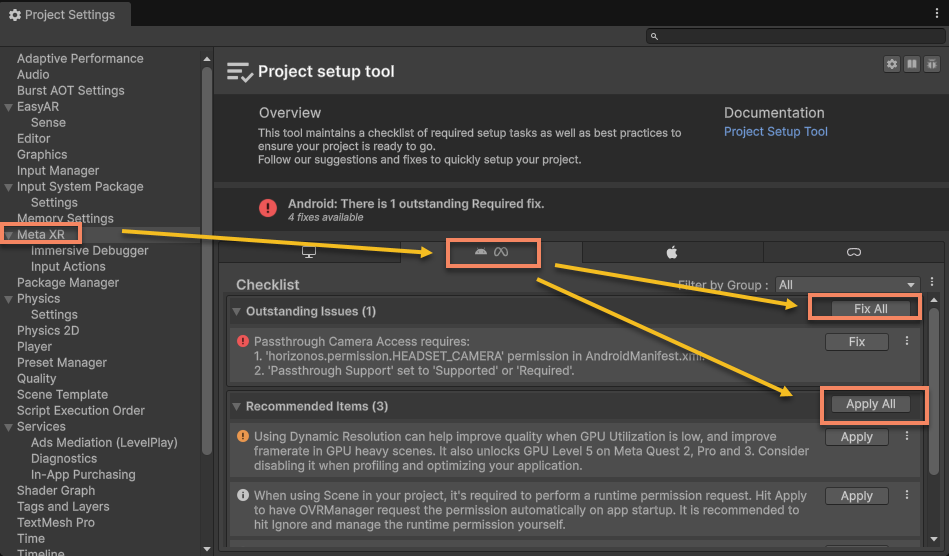Select Script Execution Order
This screenshot has height=556, width=949.
[x=80, y=411]
